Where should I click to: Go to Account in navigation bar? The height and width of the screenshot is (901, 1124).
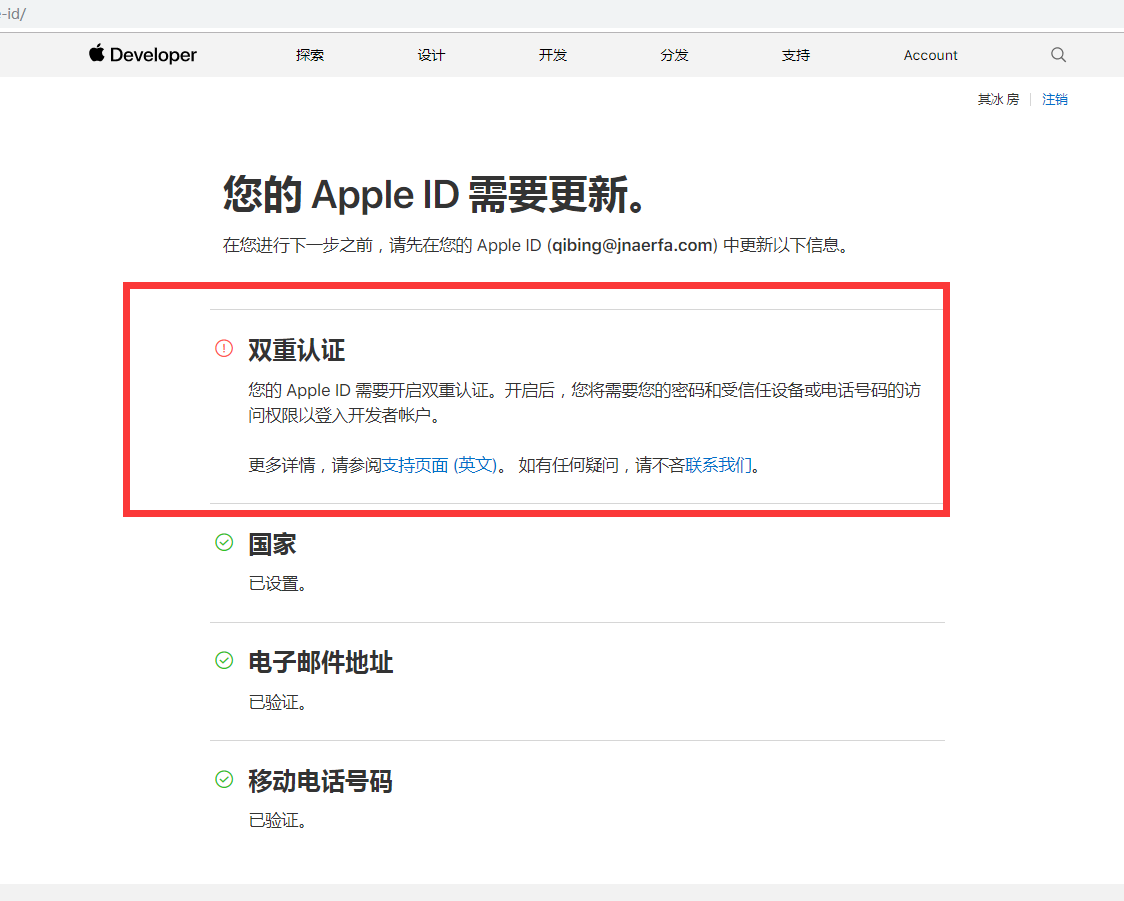[930, 55]
